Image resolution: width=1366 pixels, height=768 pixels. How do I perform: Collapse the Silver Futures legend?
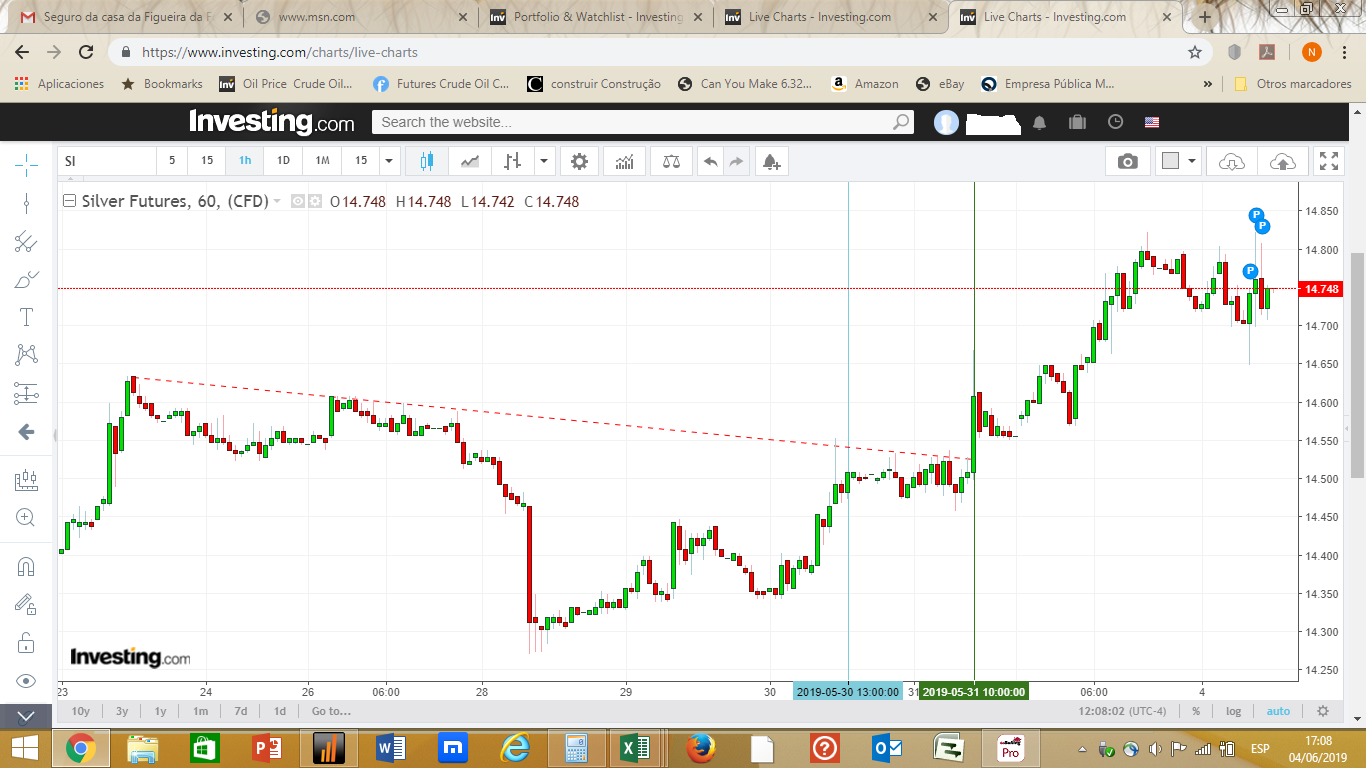[69, 201]
